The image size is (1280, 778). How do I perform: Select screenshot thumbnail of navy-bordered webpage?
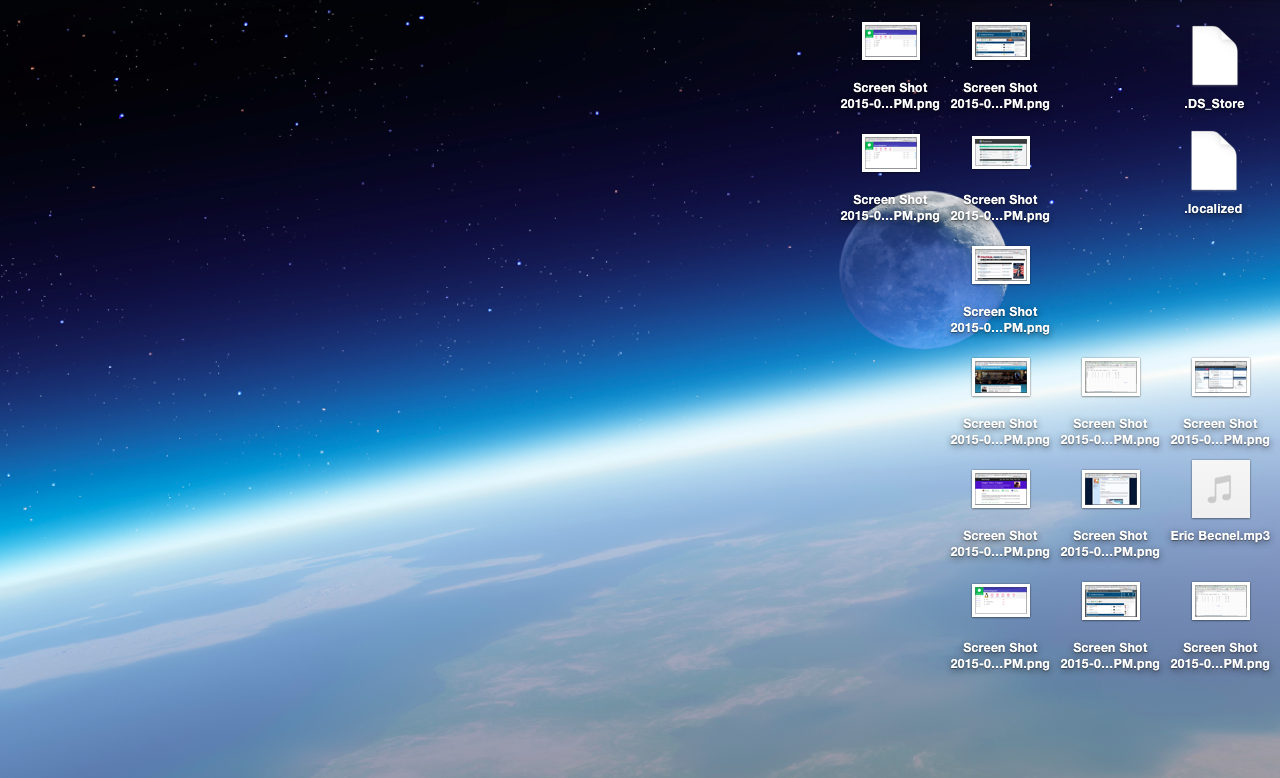tap(1110, 489)
